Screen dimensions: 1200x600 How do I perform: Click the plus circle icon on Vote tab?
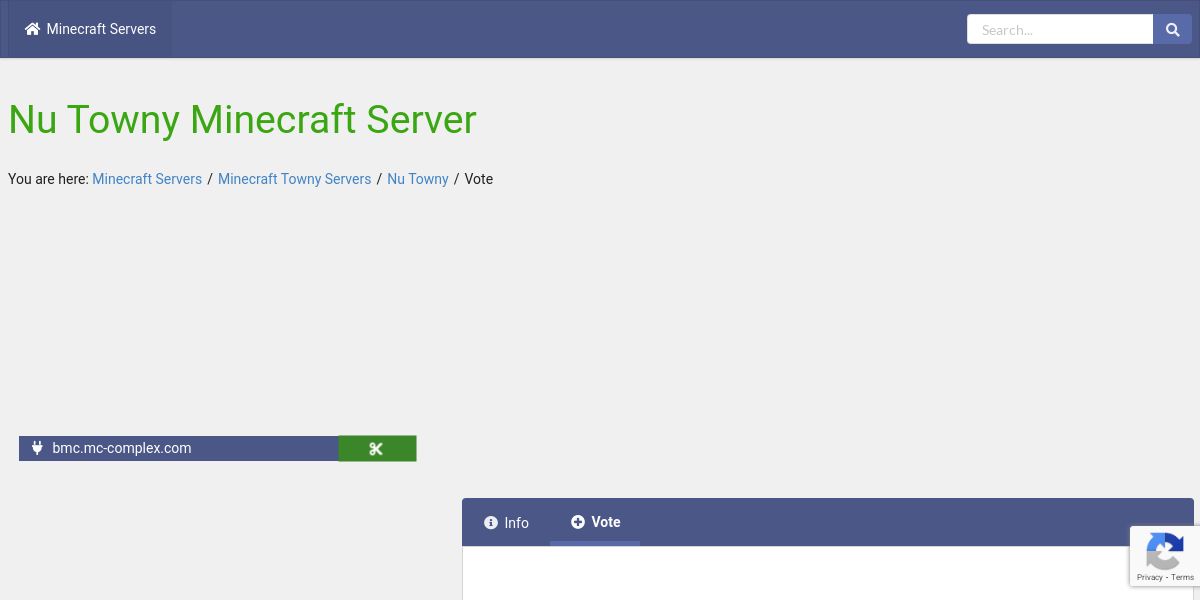pos(578,522)
